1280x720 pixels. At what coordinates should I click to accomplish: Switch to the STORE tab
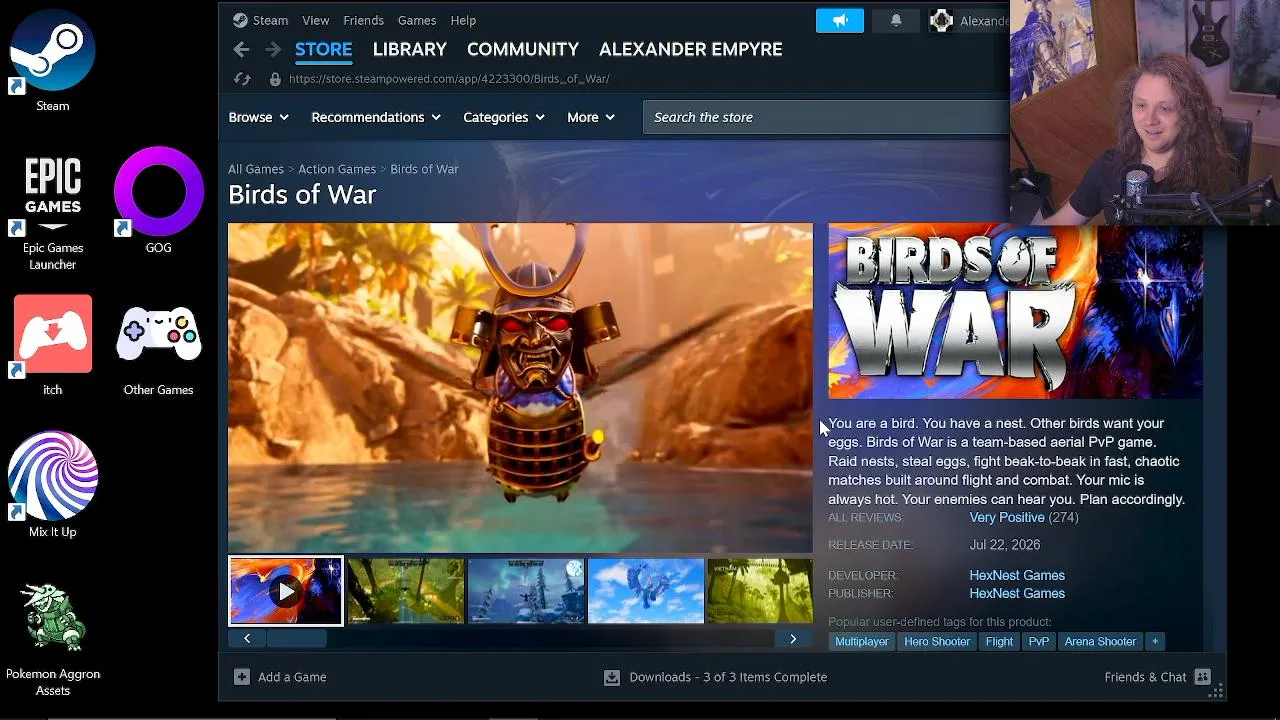323,49
